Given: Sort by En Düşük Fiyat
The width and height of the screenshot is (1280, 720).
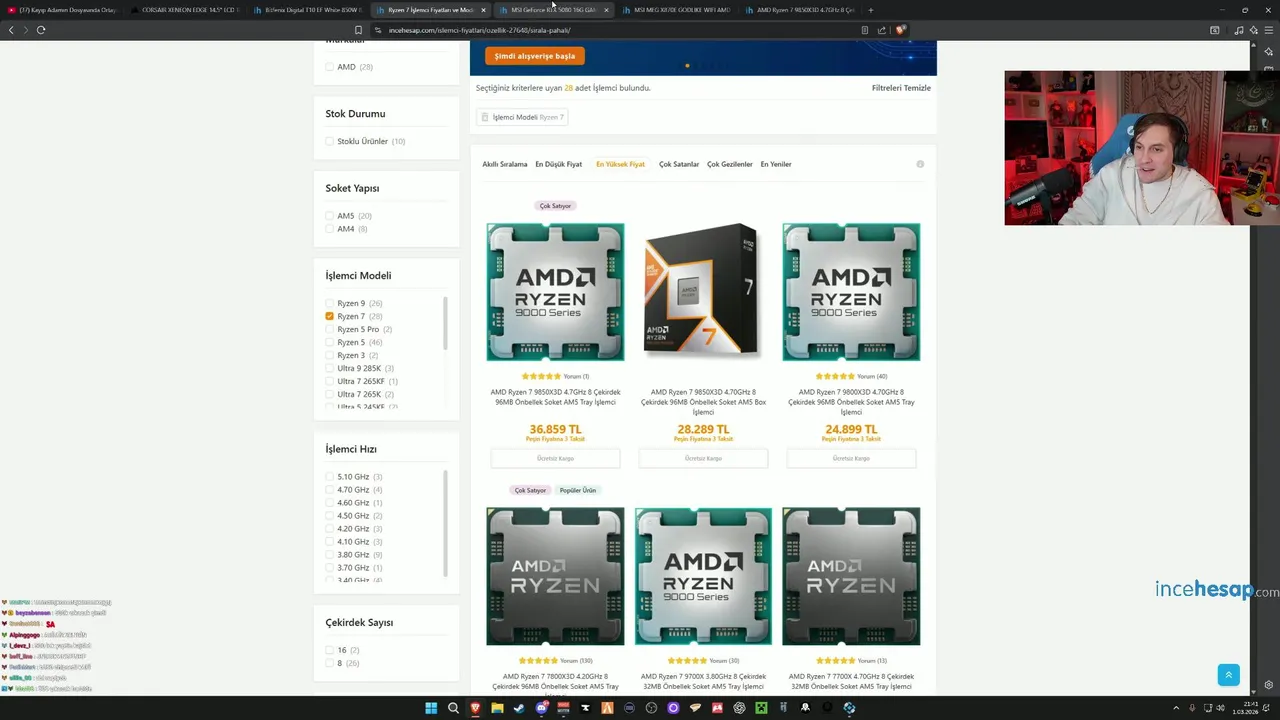Looking at the screenshot, I should [558, 164].
